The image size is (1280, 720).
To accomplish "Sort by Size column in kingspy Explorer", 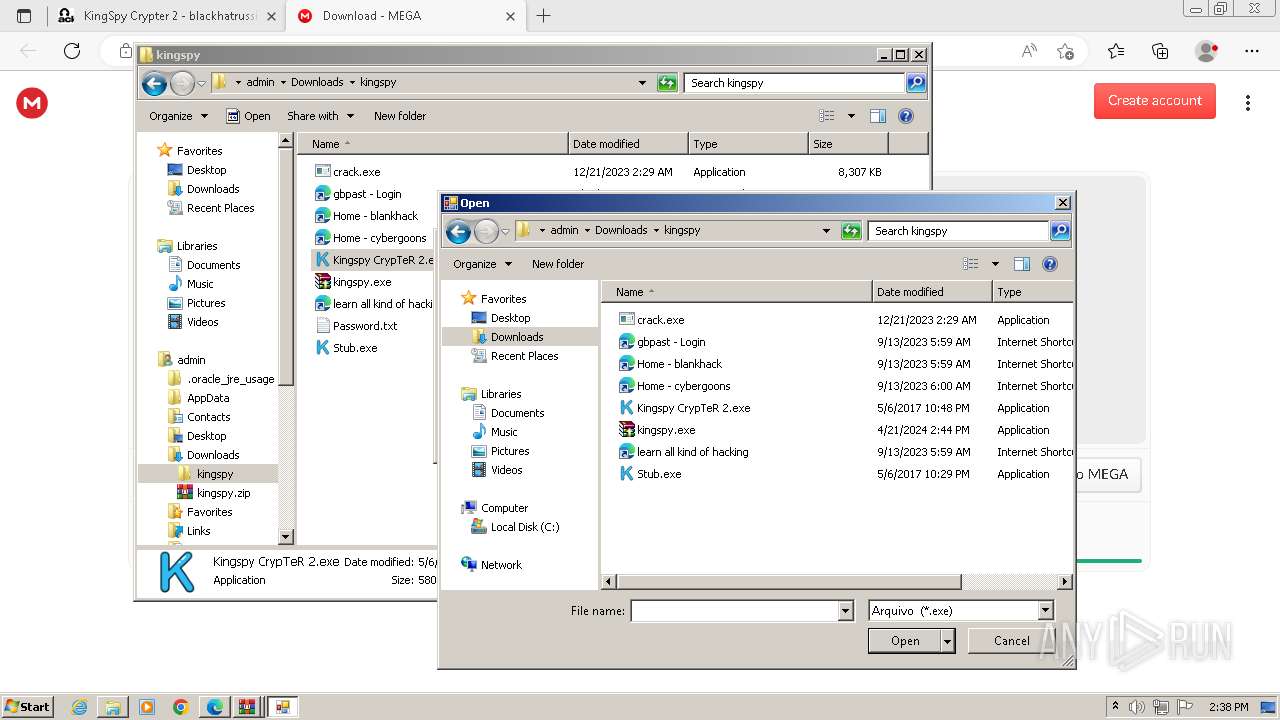I will click(x=848, y=144).
